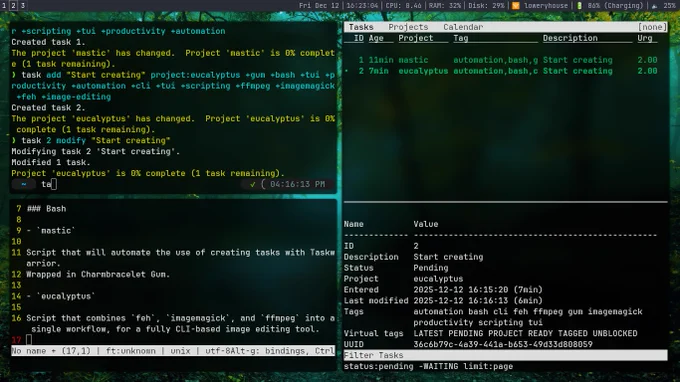Click the 'task 2 modify "Start creating"' command line

coord(95,140)
